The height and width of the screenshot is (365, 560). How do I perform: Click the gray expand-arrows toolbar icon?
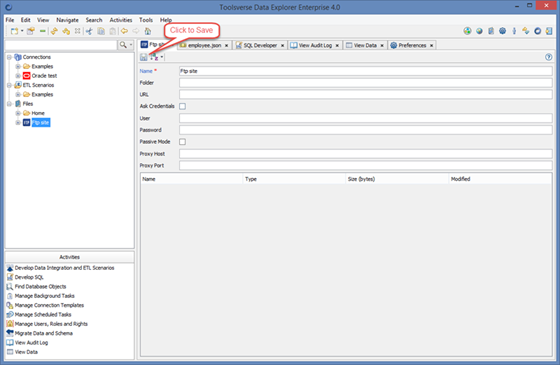click(x=78, y=31)
